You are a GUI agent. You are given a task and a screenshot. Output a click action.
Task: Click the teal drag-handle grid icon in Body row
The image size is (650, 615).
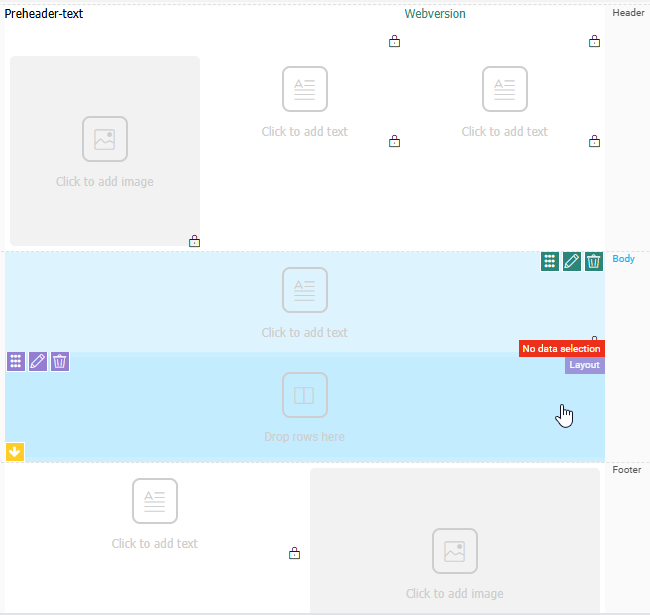549,262
